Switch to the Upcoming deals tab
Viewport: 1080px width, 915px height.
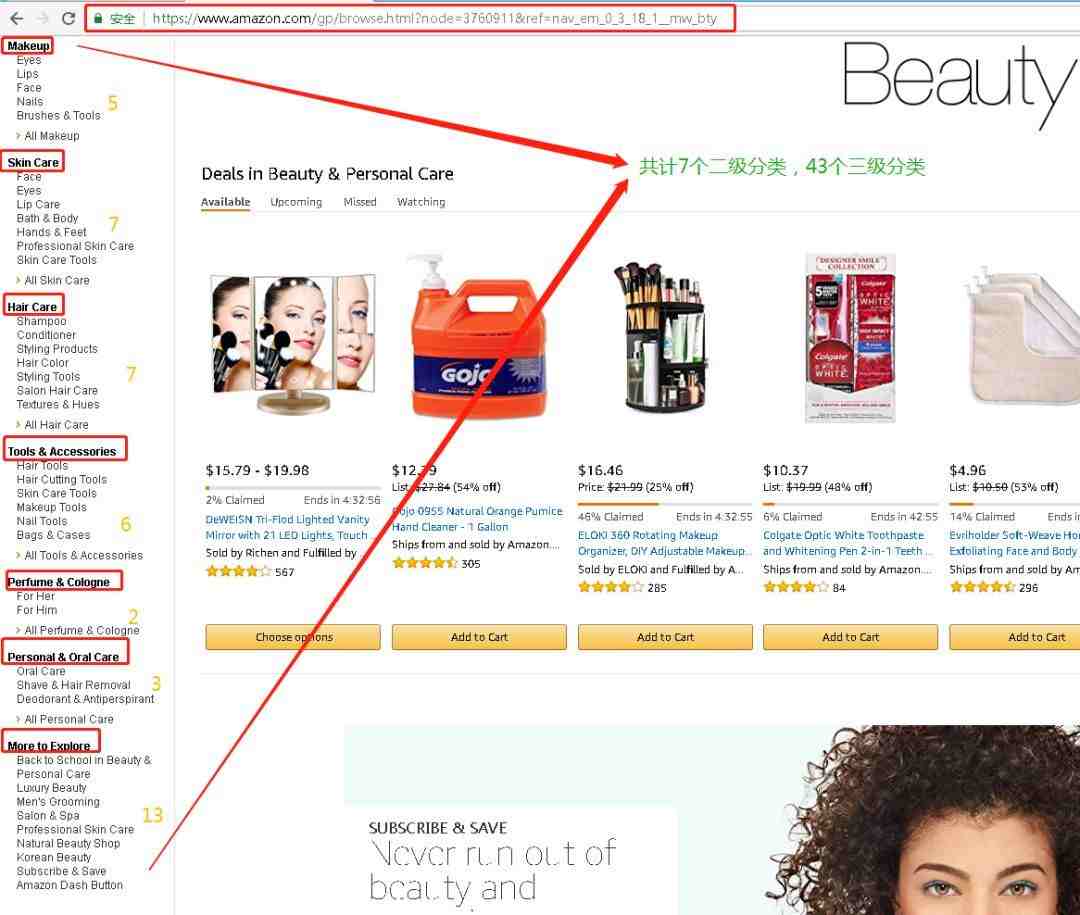(296, 202)
